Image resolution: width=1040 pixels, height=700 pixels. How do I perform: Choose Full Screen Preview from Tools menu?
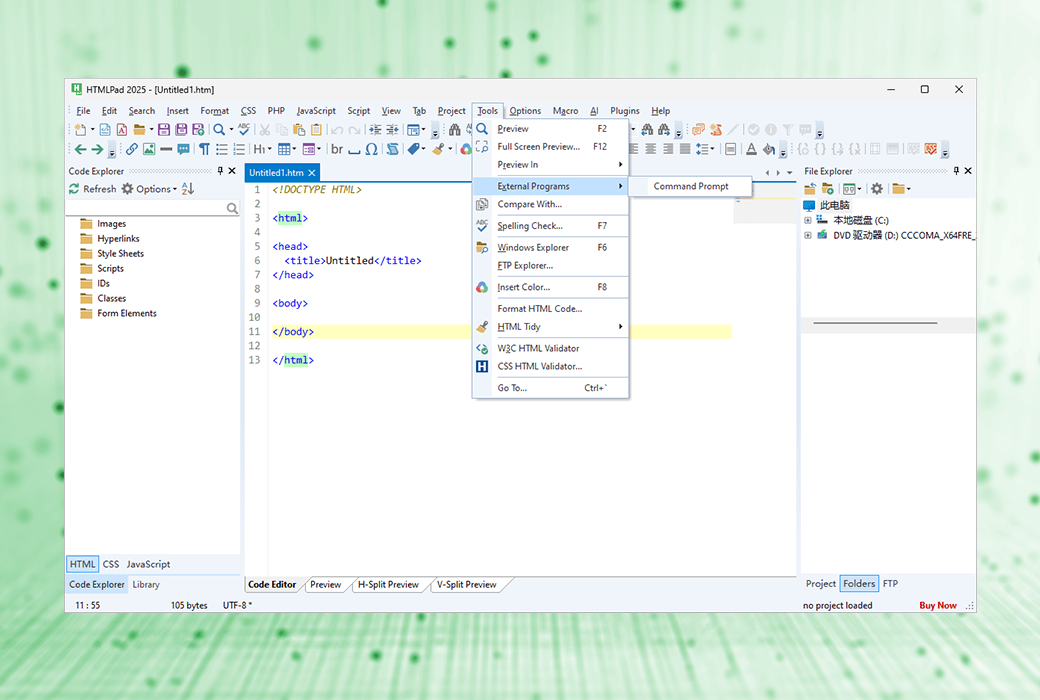pyautogui.click(x=551, y=147)
